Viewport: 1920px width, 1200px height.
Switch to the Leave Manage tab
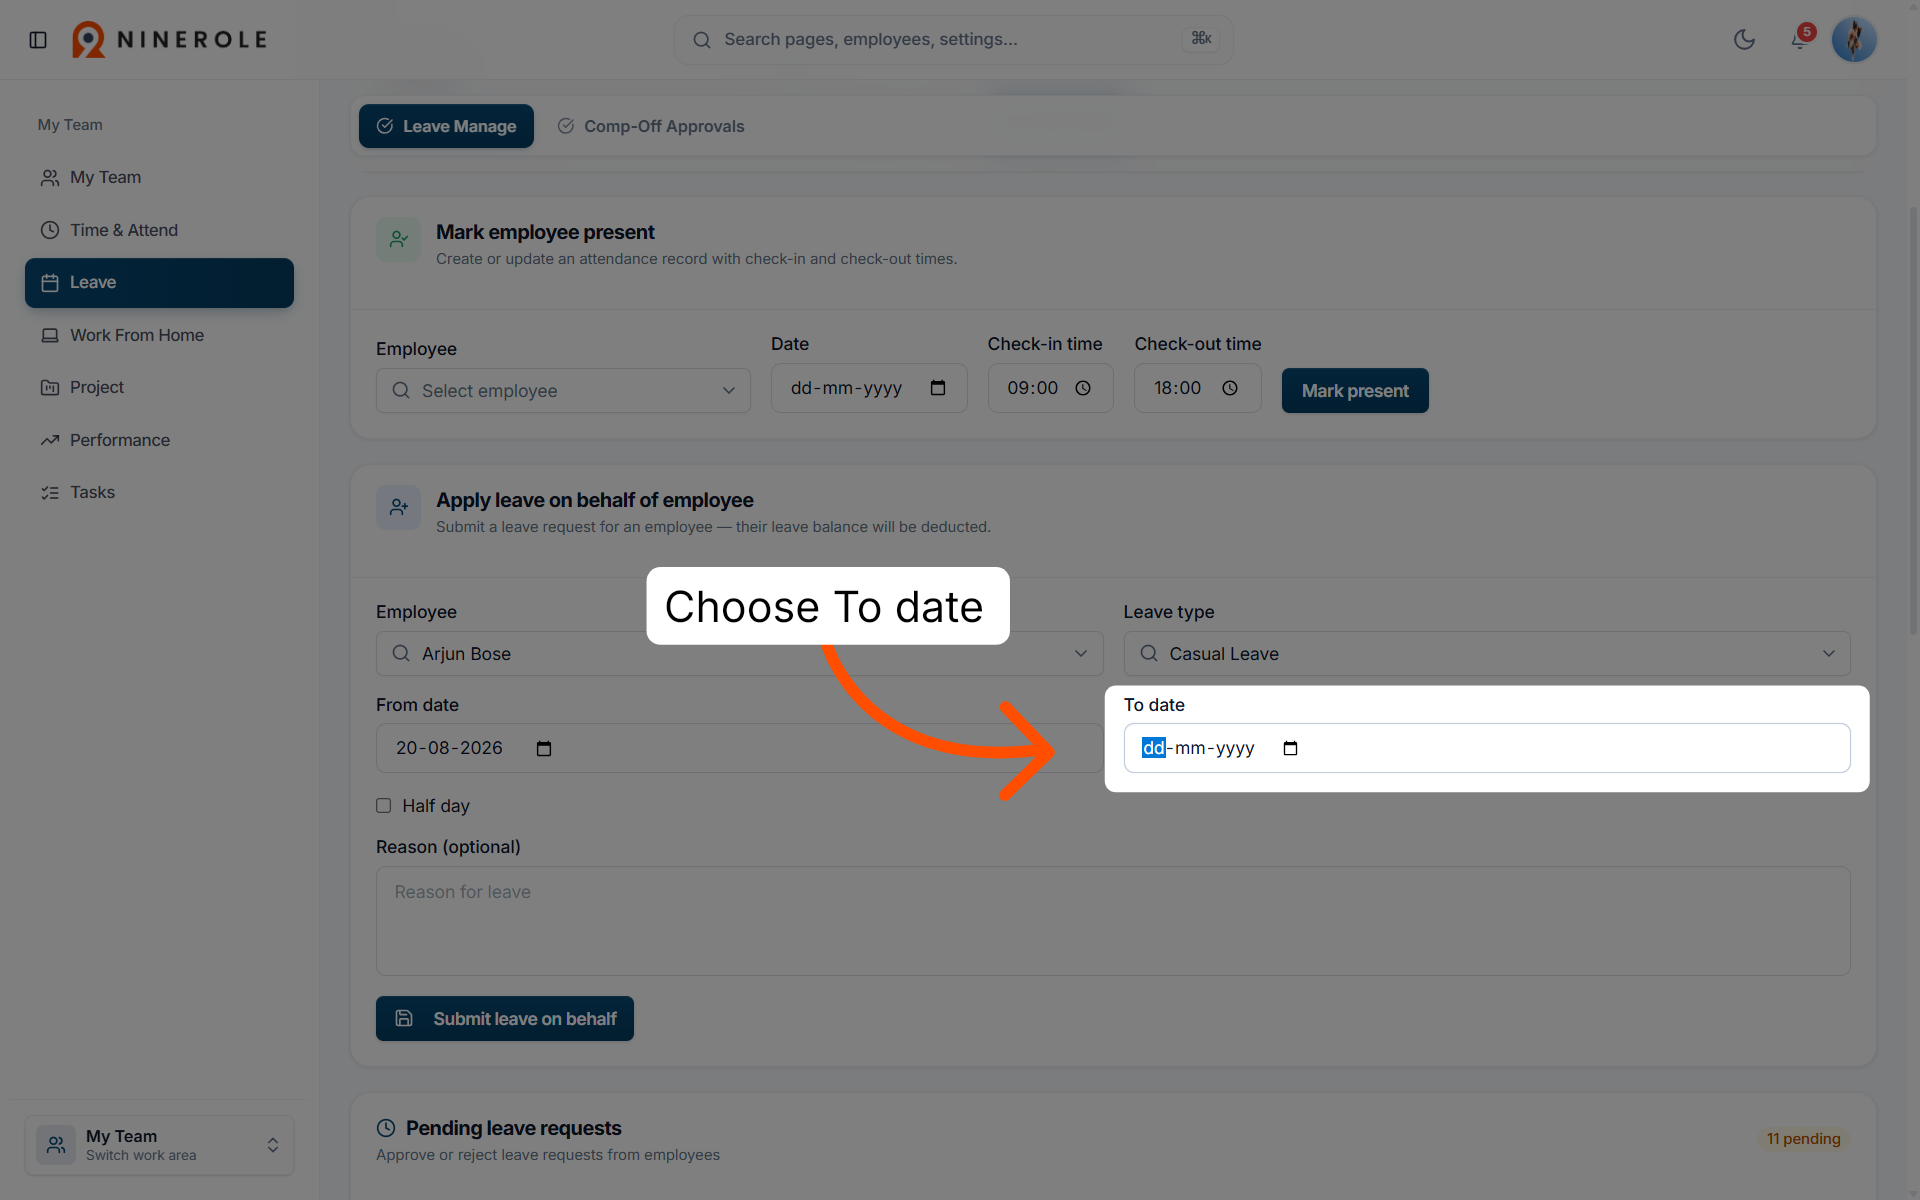pos(446,126)
